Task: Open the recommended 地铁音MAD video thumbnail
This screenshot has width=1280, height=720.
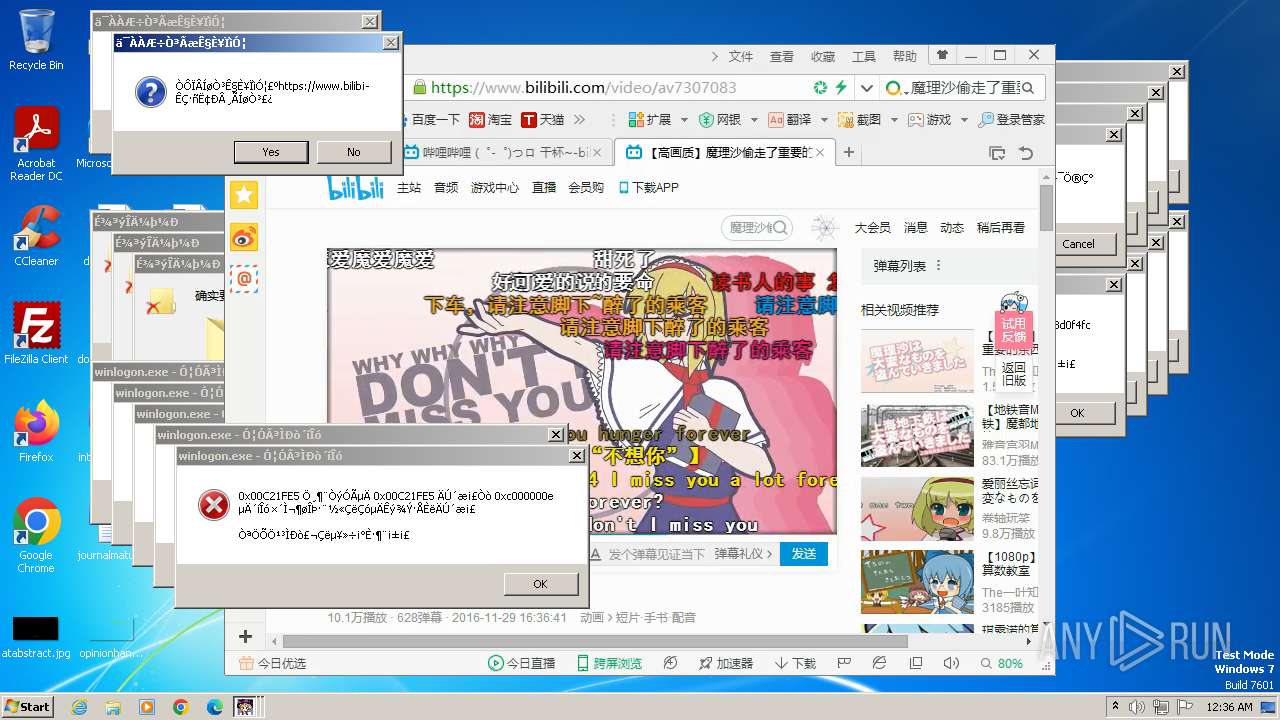Action: [x=917, y=436]
